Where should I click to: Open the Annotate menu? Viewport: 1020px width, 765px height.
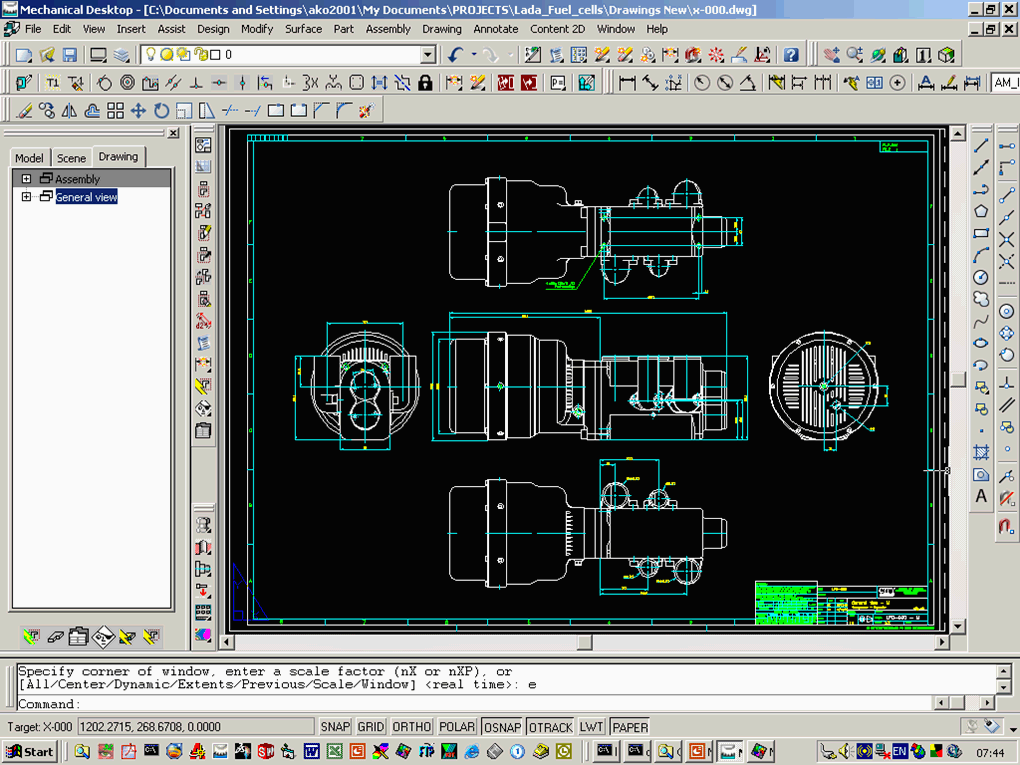(496, 29)
